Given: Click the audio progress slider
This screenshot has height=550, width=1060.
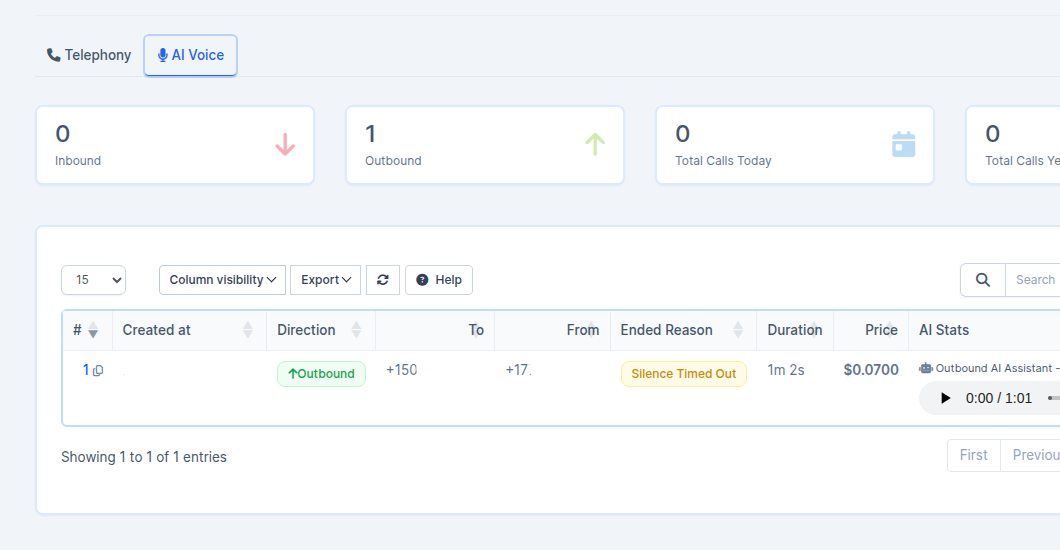Looking at the screenshot, I should [1054, 399].
